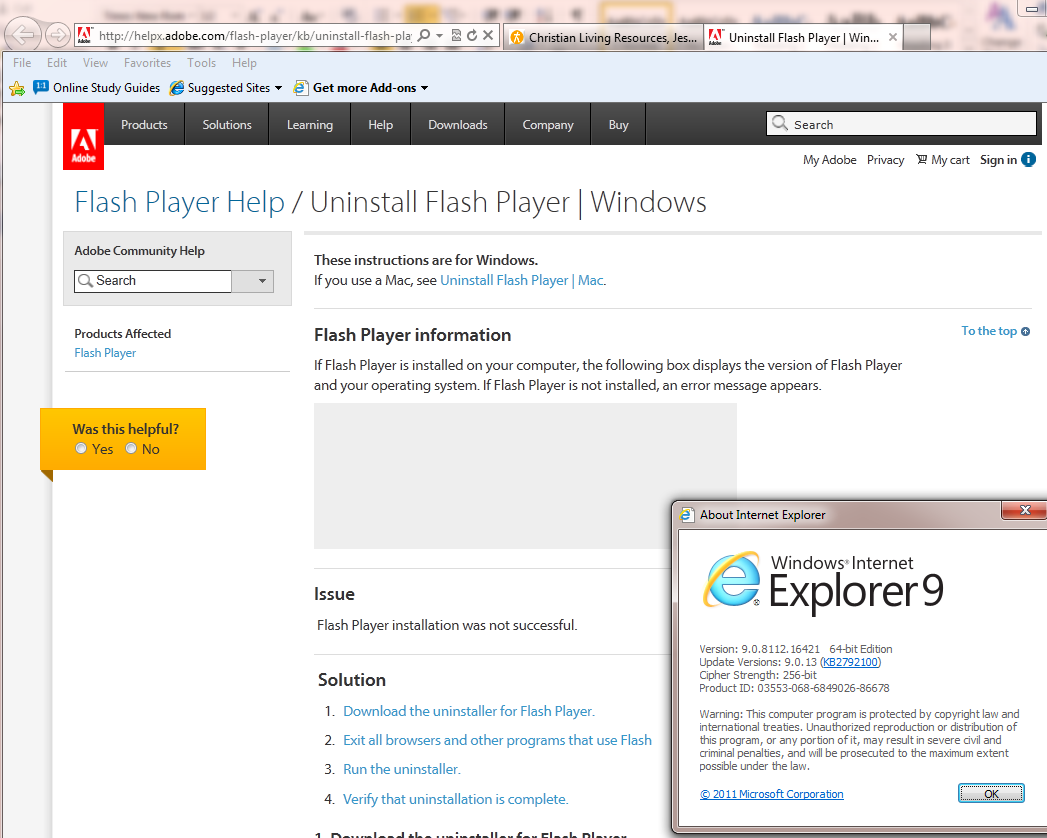Open the address bar autocomplete dropdown arrow
The width and height of the screenshot is (1047, 838).
pos(439,35)
